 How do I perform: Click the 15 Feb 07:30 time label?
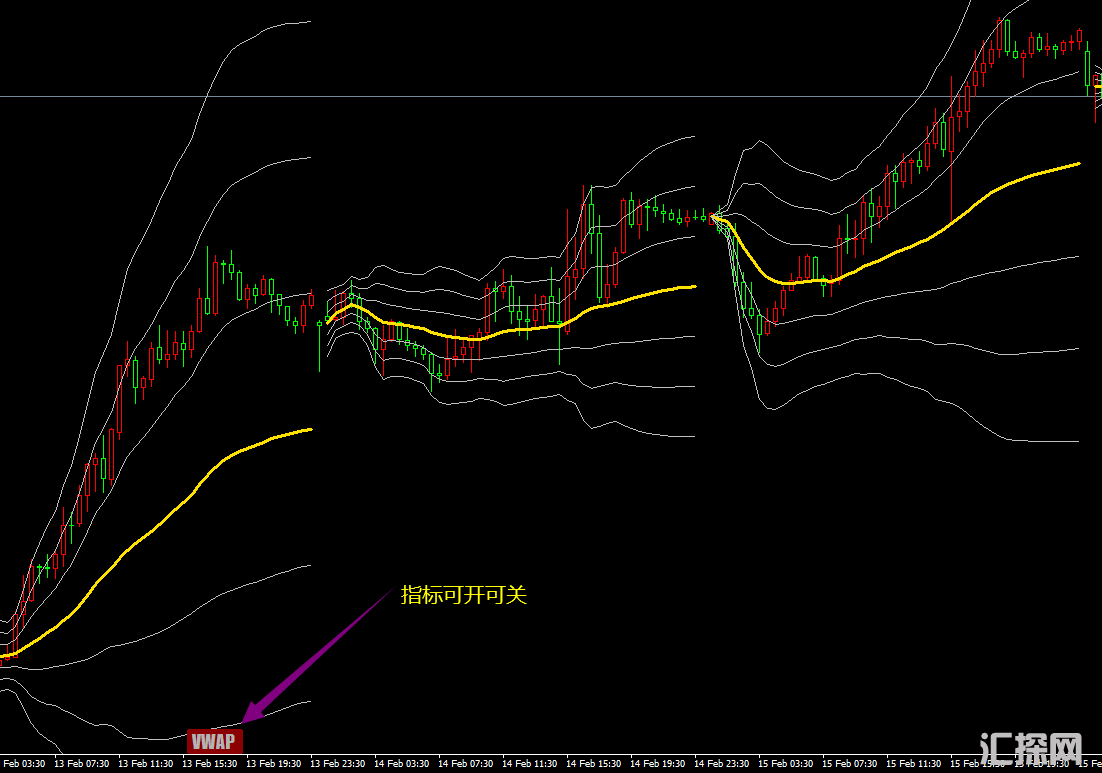pos(850,764)
